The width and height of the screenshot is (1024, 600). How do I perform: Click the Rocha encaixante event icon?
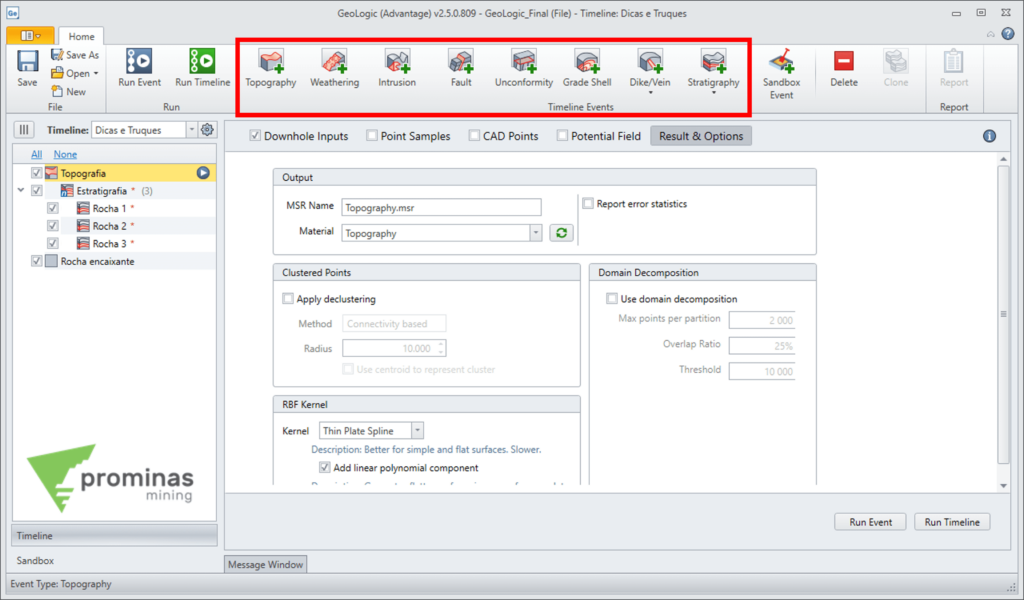tap(51, 261)
